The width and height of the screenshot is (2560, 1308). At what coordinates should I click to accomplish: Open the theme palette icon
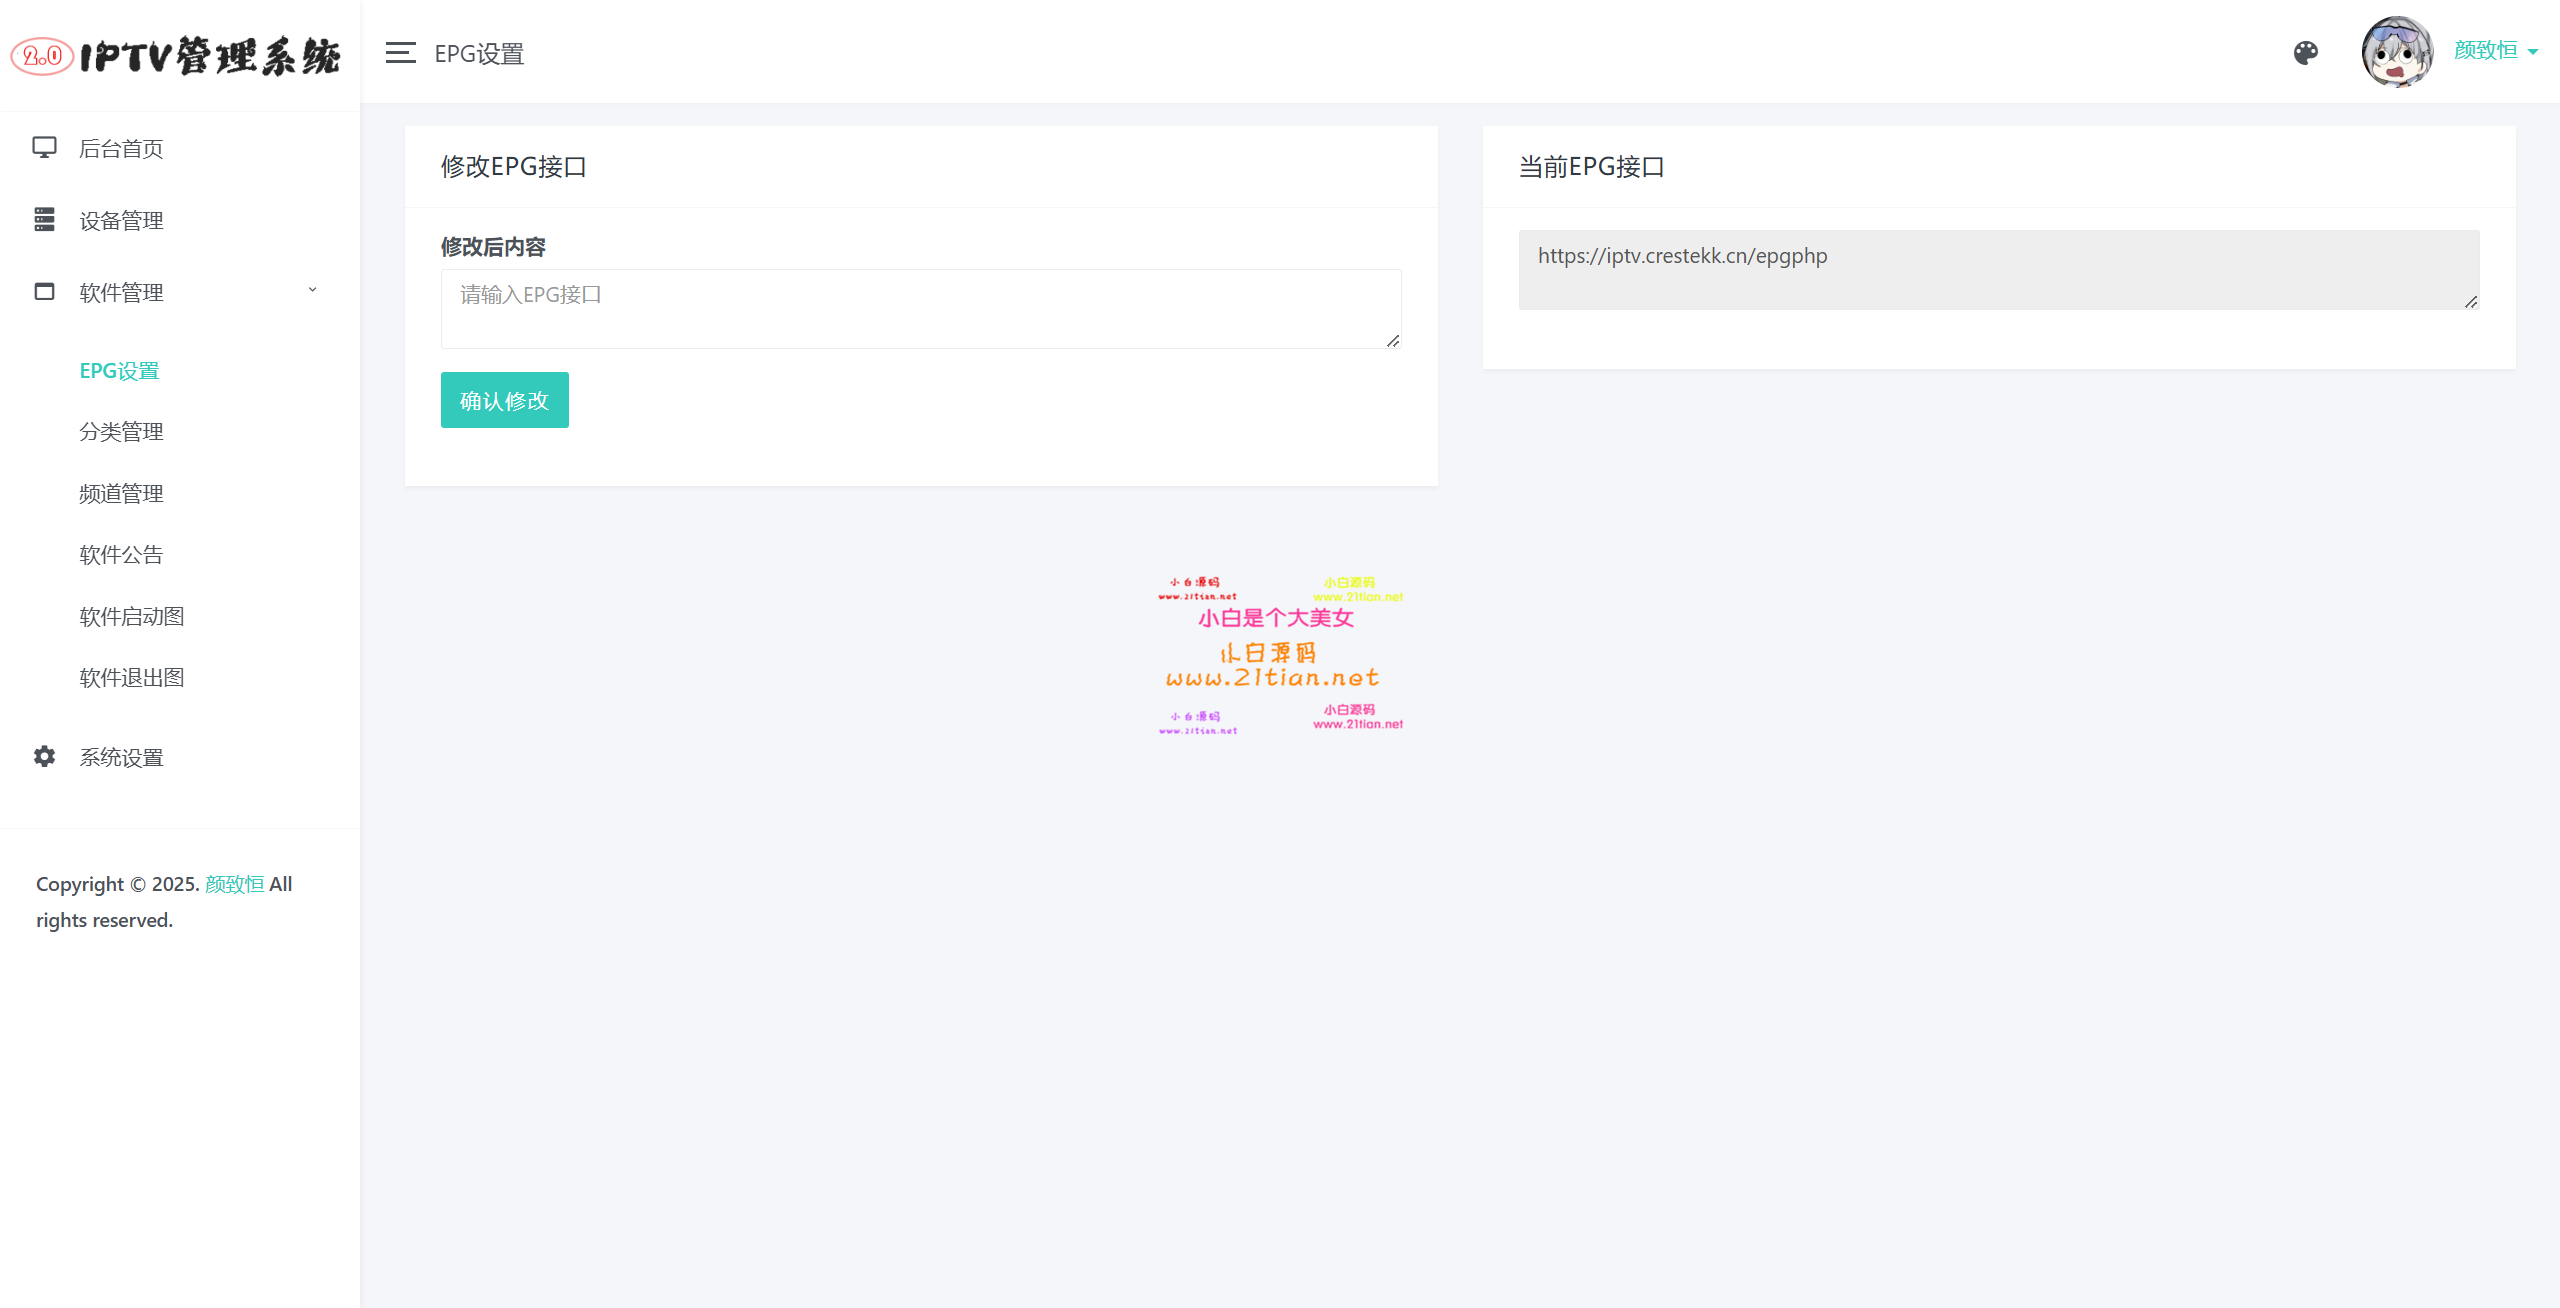click(x=2305, y=53)
